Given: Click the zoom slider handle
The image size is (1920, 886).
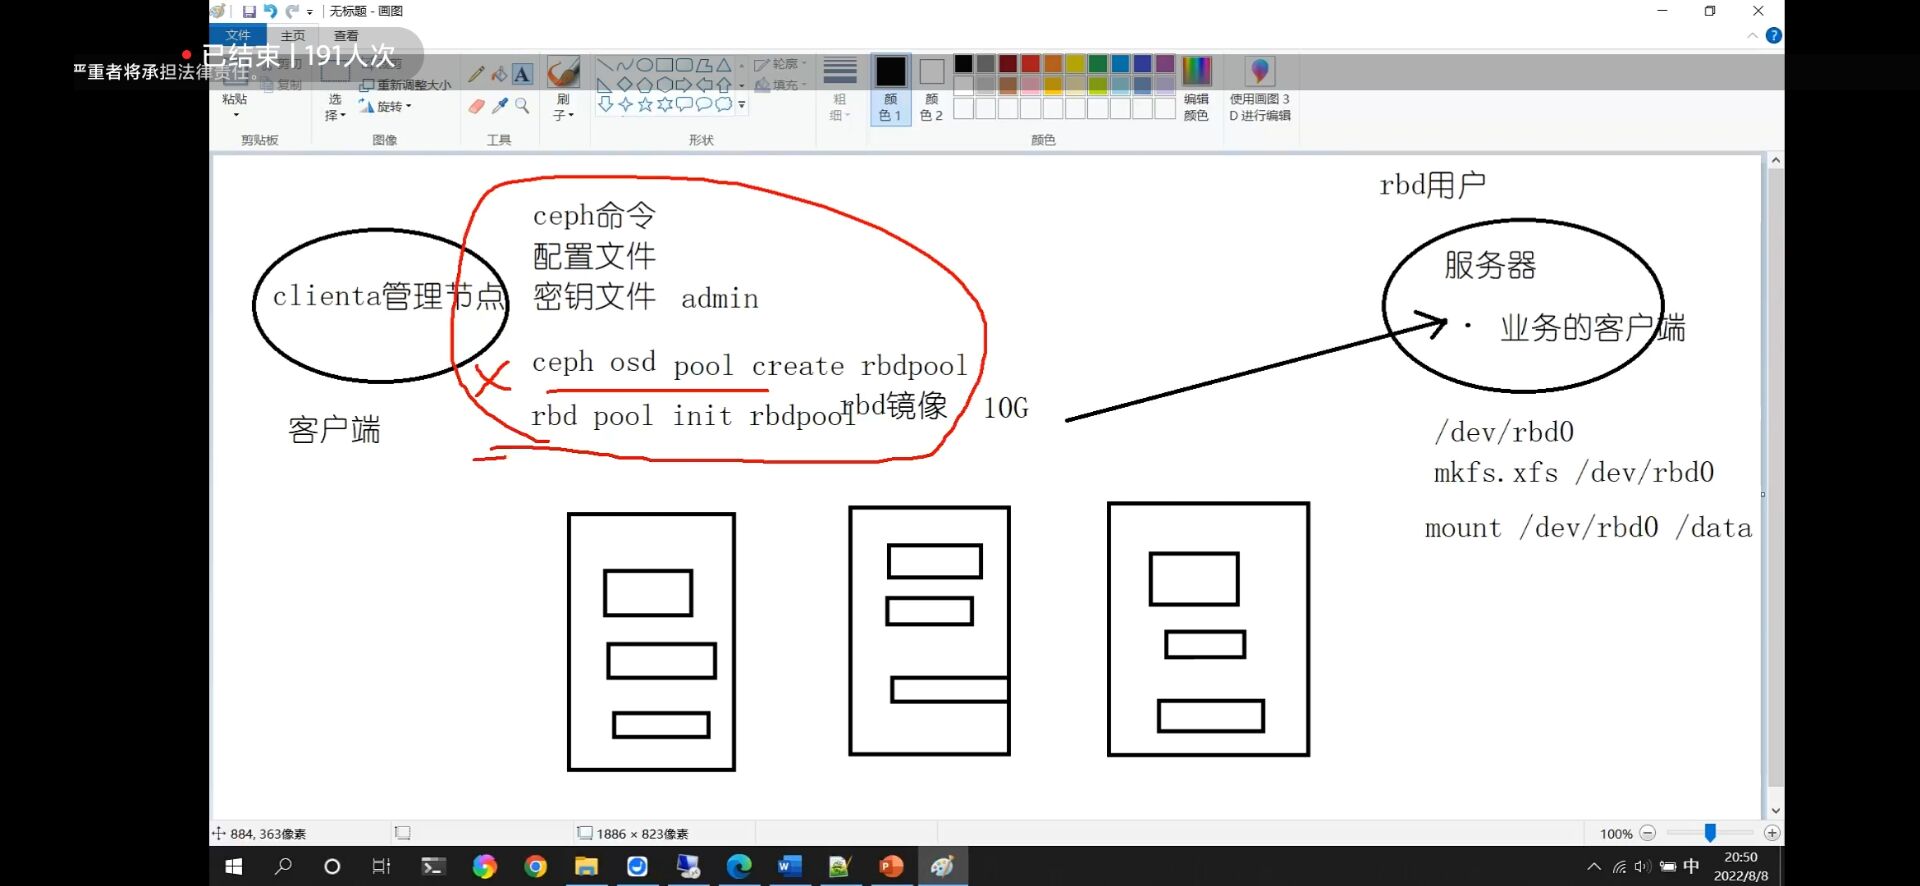Looking at the screenshot, I should (1710, 833).
